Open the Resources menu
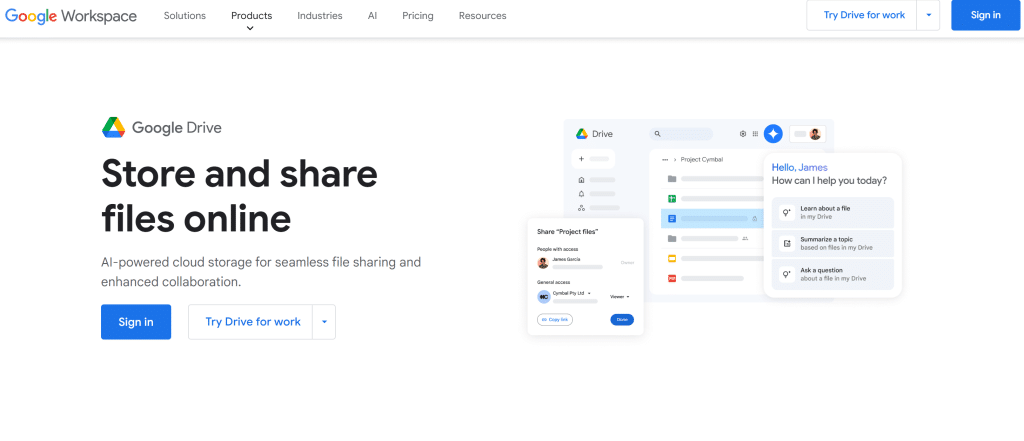 [x=483, y=16]
